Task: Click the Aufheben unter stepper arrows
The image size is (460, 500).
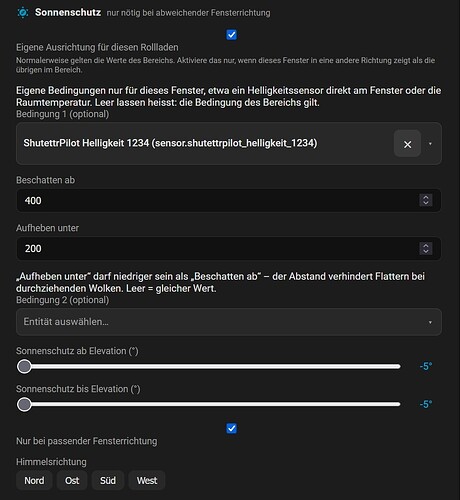Action: pos(426,248)
